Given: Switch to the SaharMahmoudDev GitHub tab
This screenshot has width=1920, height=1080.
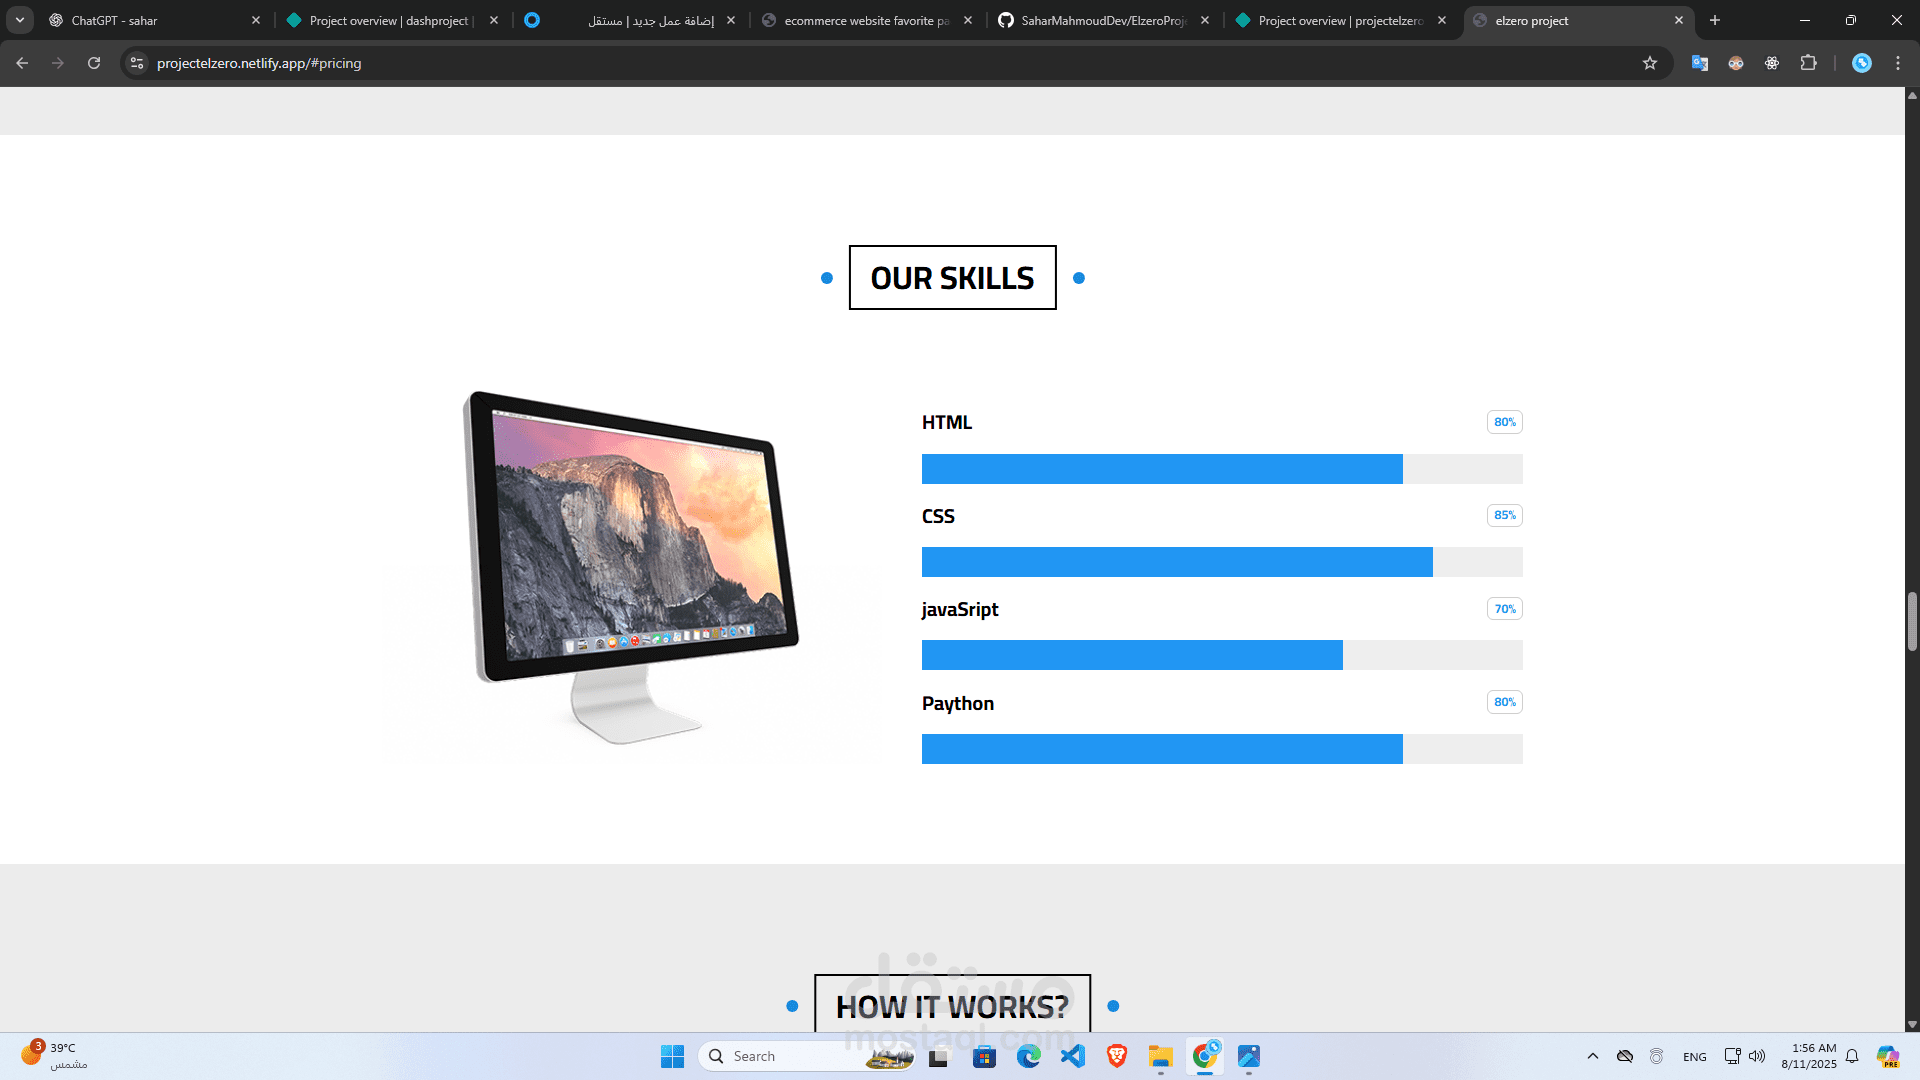Looking at the screenshot, I should tap(1100, 20).
